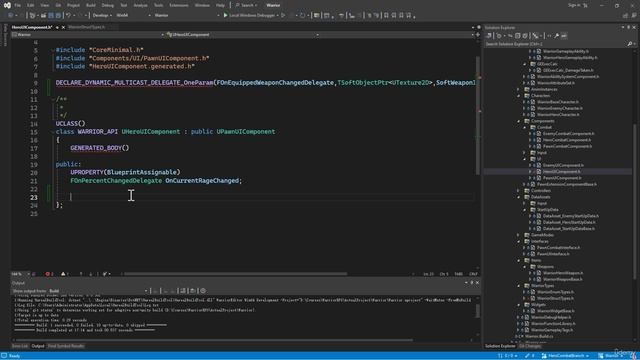Open the Develop configuration dropdown
Screen dimensions: 640x360
102,15
